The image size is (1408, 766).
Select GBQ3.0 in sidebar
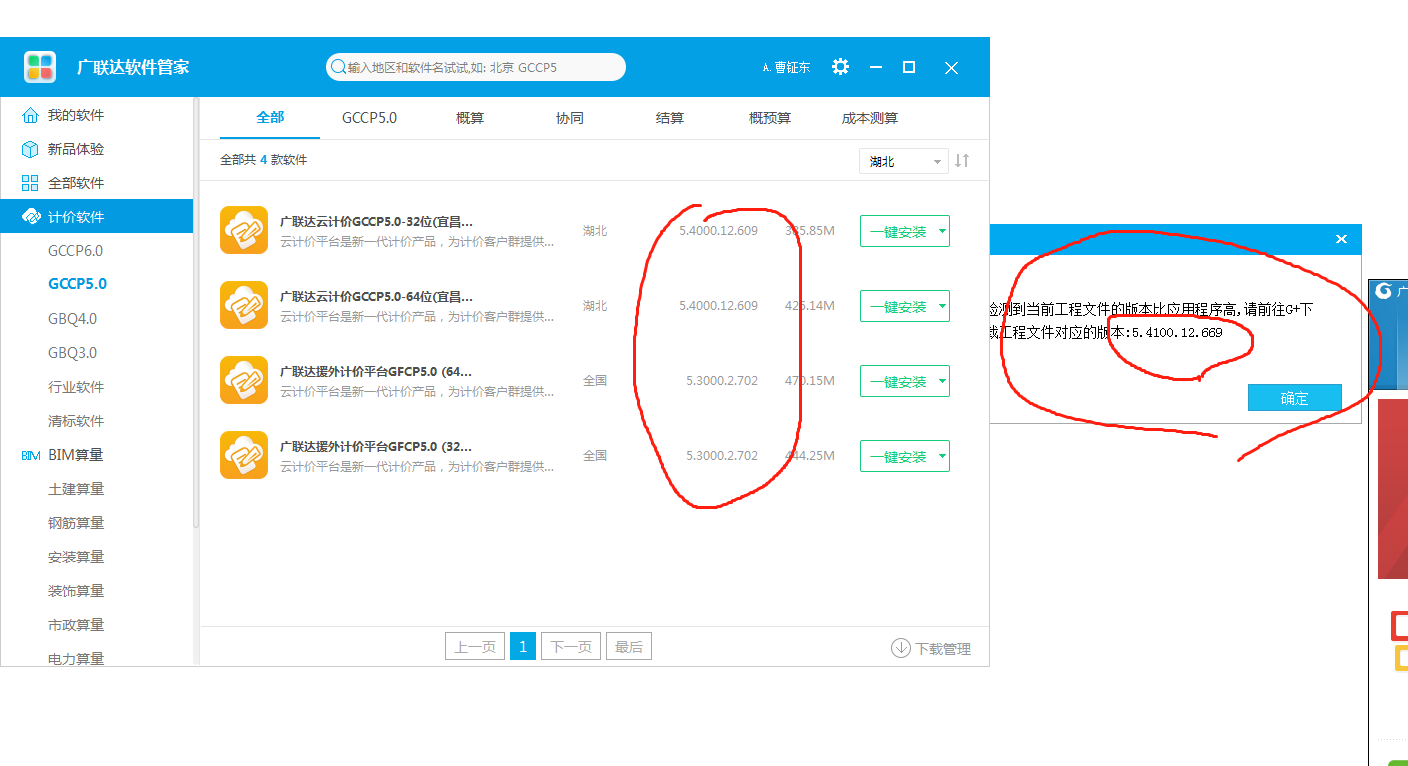coord(72,353)
